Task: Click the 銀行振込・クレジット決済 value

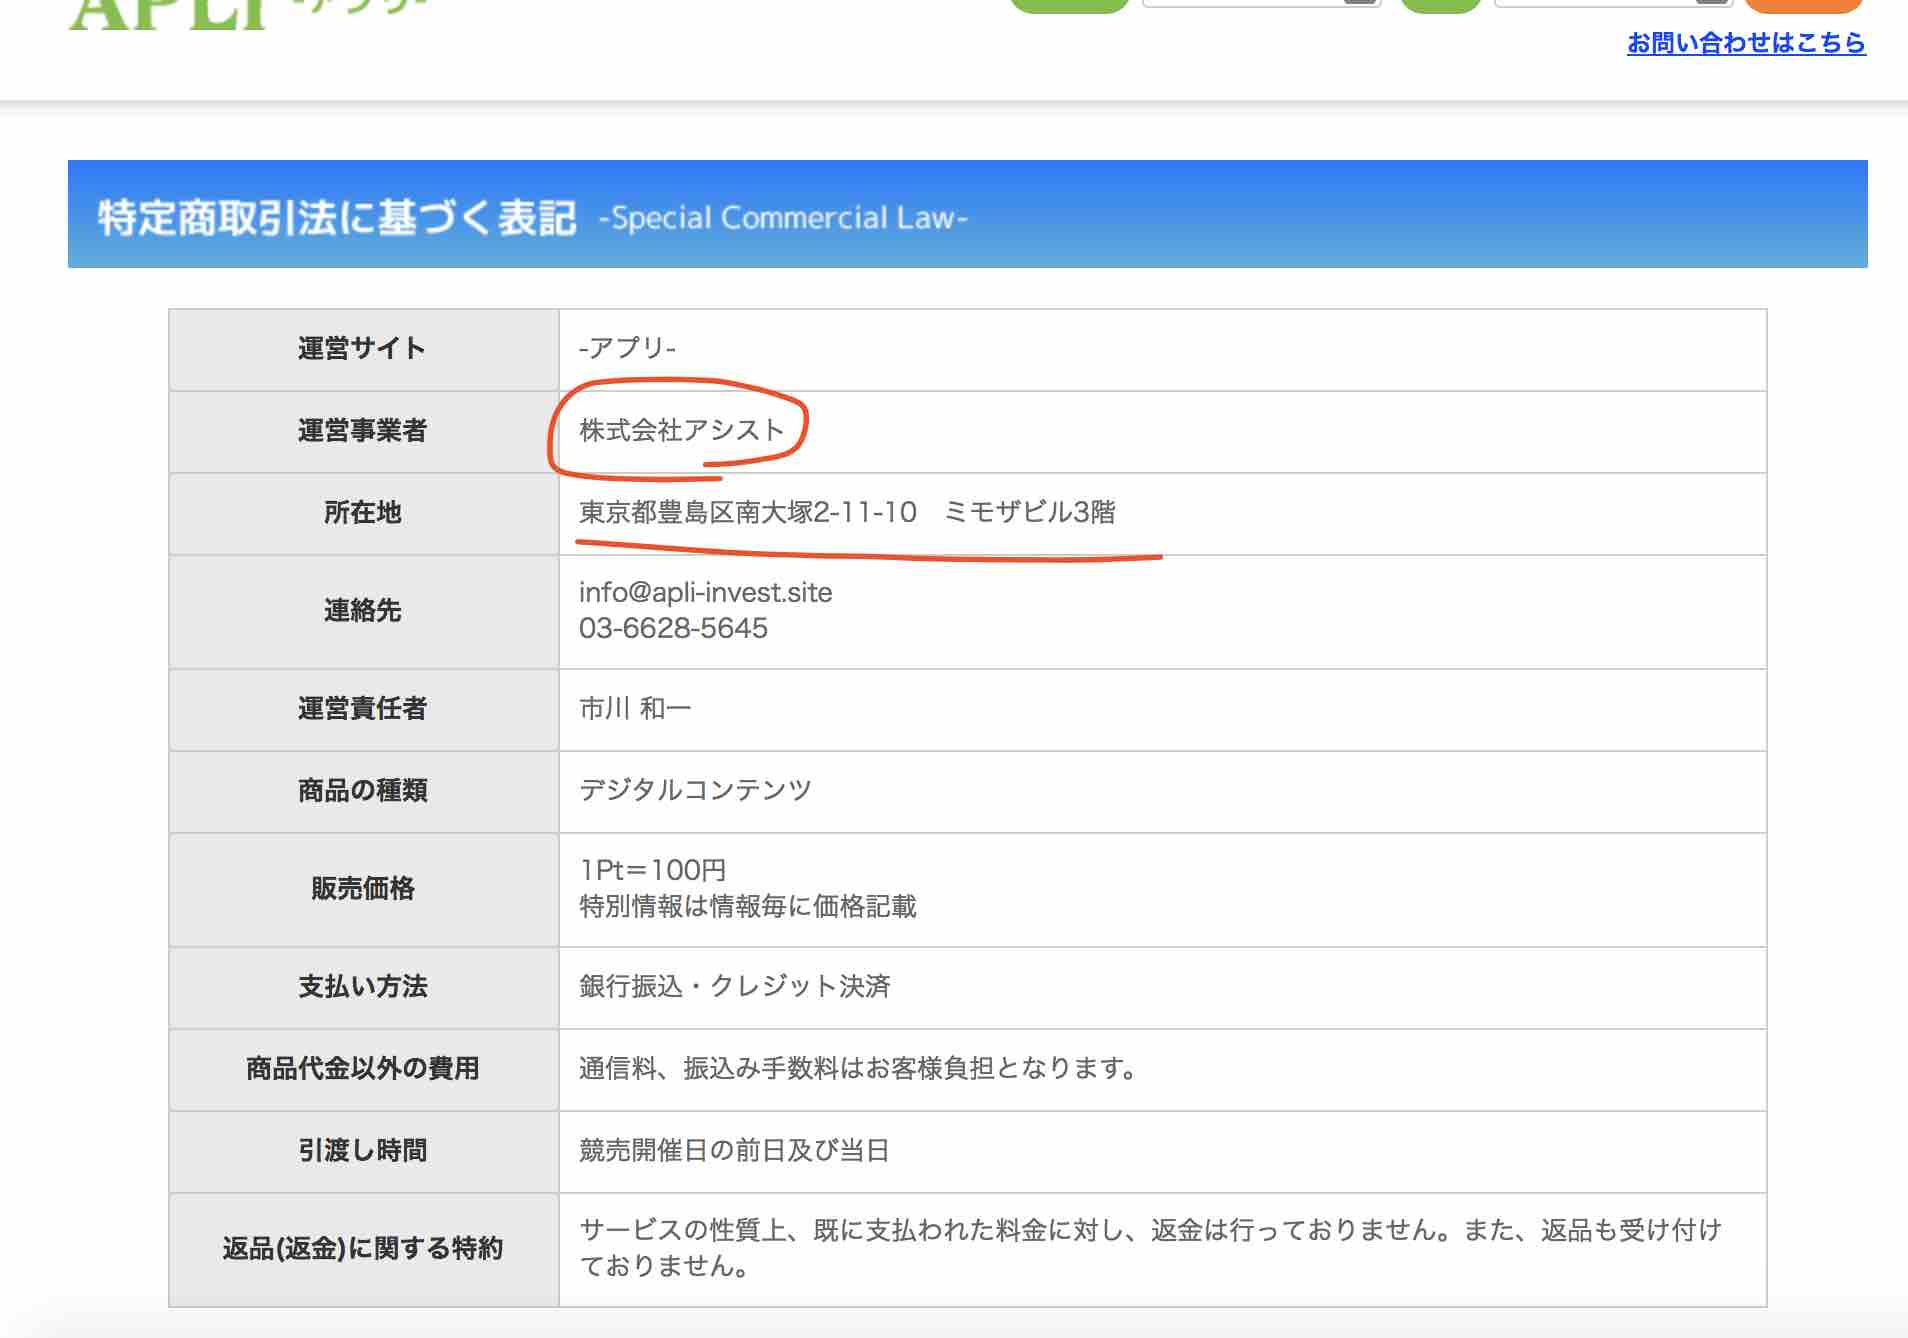Action: [734, 986]
